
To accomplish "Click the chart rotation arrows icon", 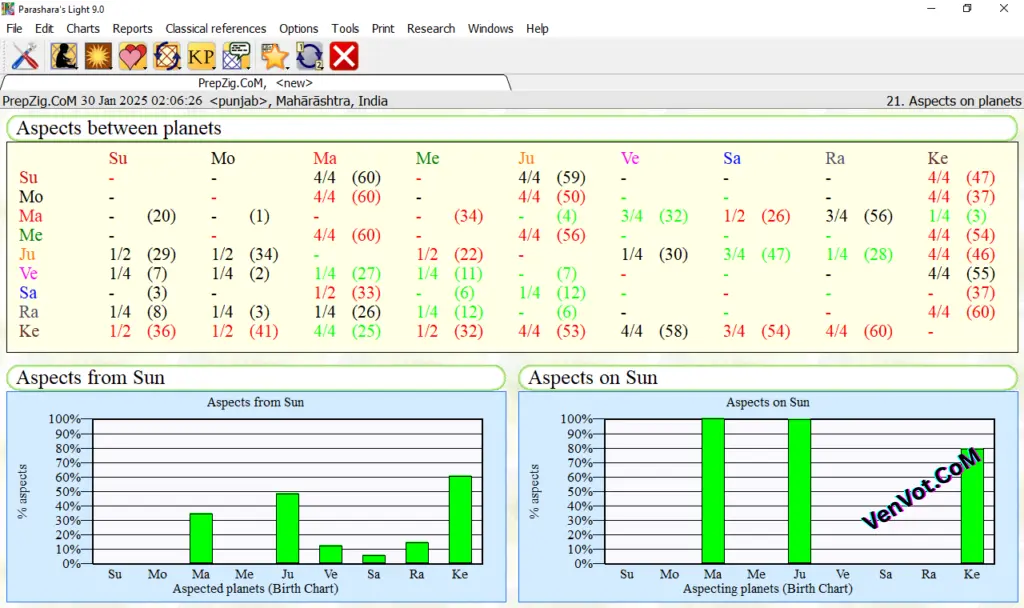I will 167,56.
